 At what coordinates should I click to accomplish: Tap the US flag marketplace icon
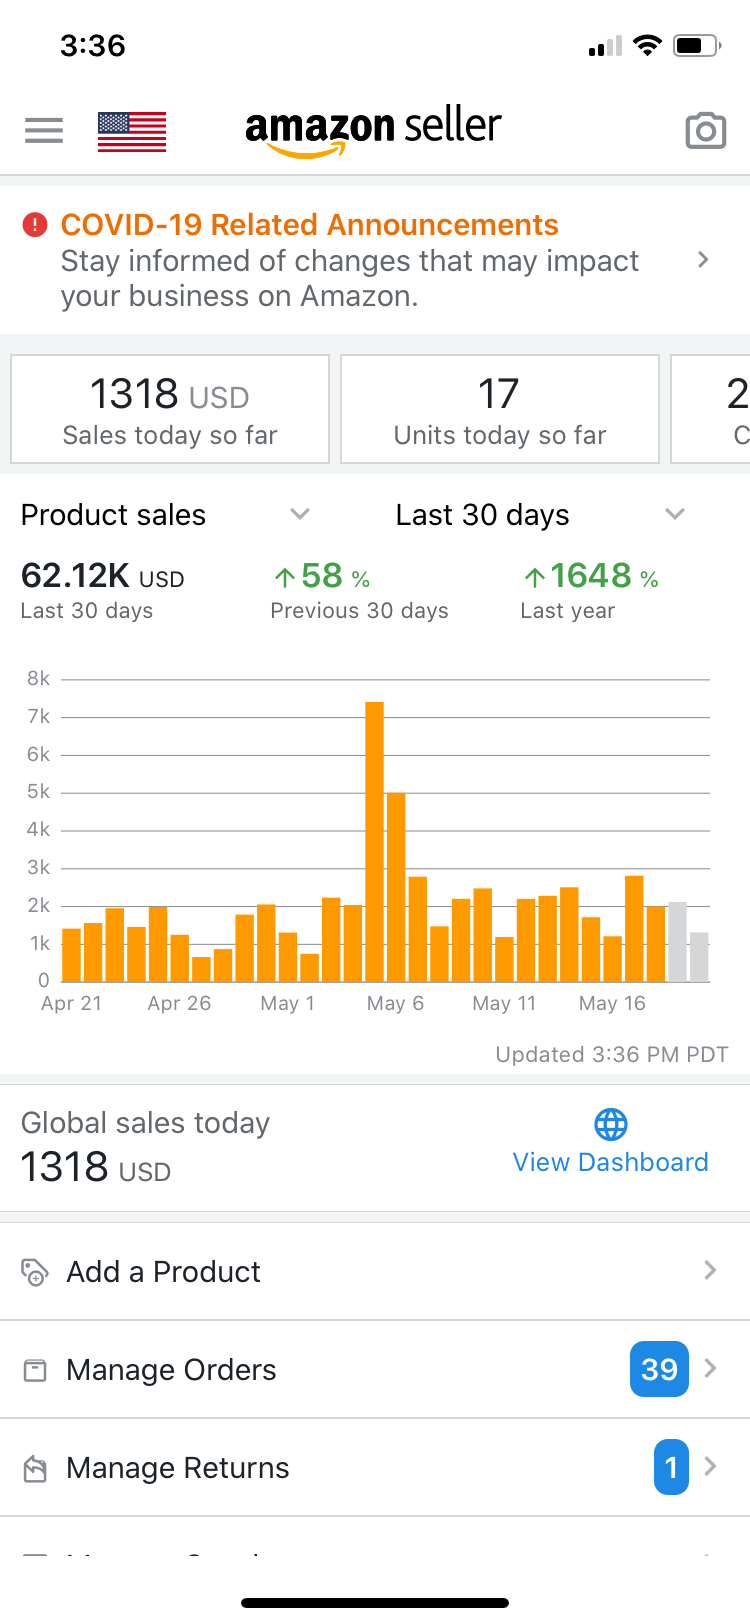pyautogui.click(x=132, y=131)
